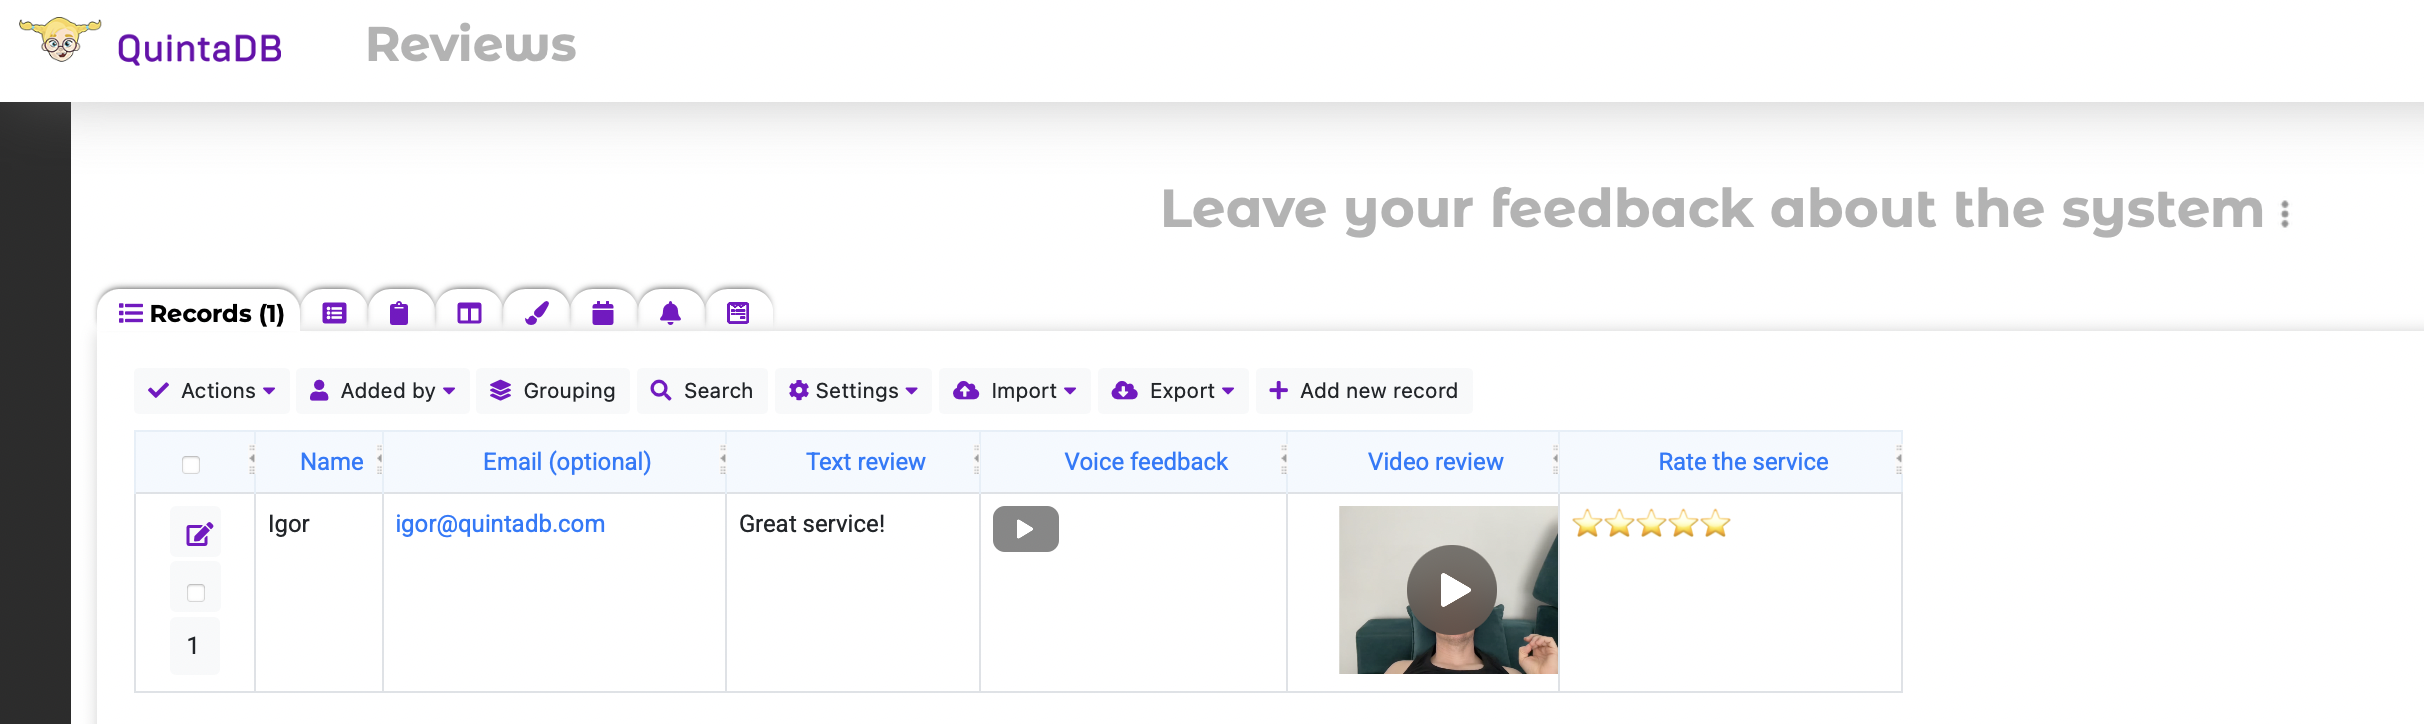Open the vertical dots menu beside title

click(2285, 213)
